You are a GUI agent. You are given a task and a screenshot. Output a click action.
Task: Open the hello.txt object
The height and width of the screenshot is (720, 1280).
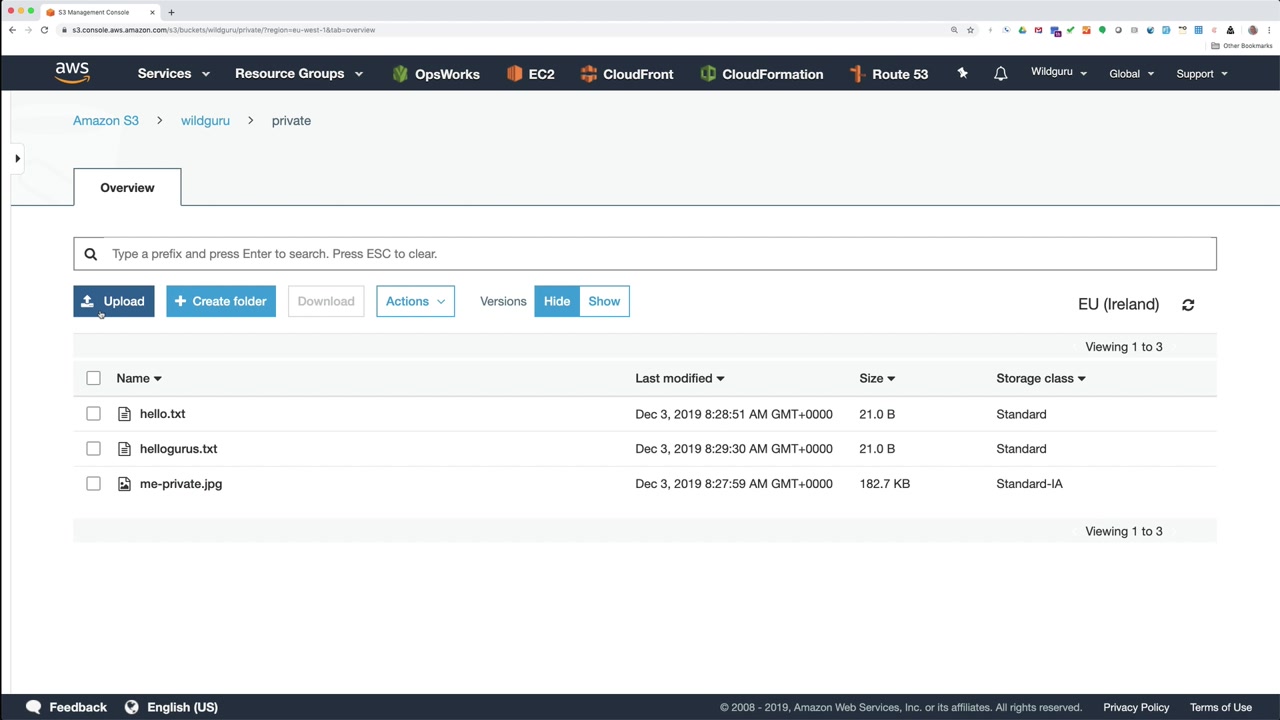(x=162, y=414)
